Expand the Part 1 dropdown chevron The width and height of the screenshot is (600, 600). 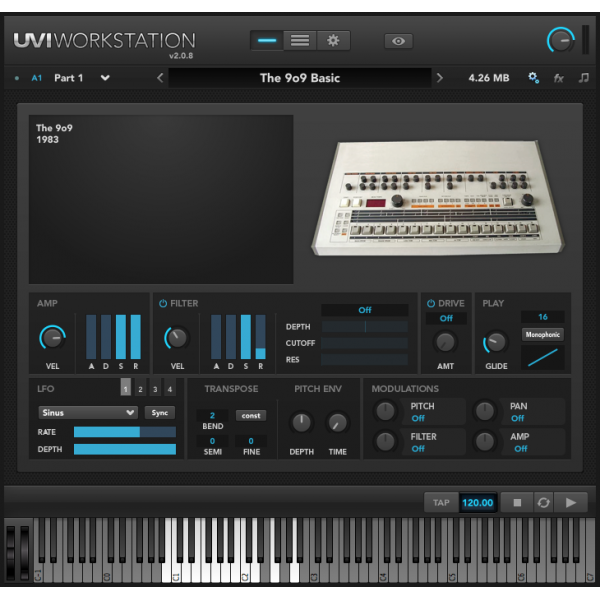[x=105, y=78]
